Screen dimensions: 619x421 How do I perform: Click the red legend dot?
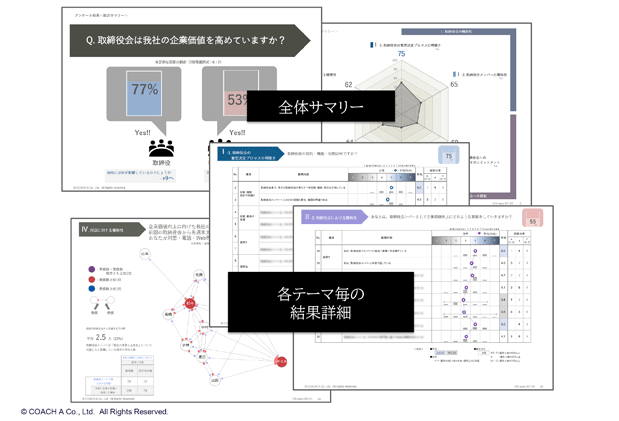coord(93,280)
